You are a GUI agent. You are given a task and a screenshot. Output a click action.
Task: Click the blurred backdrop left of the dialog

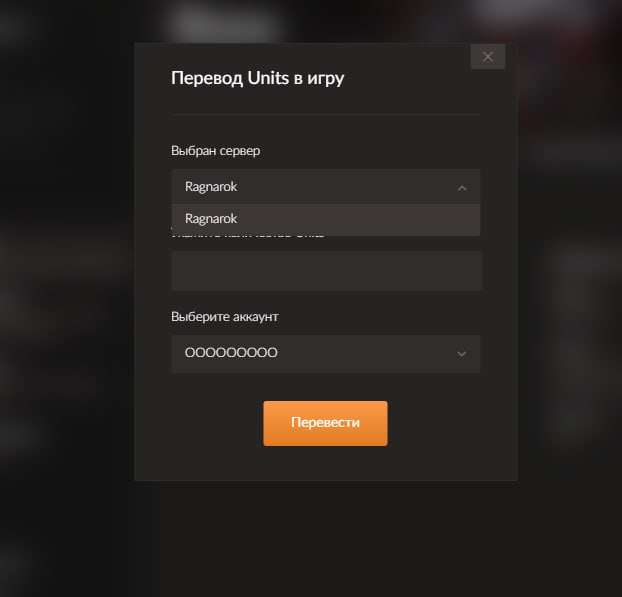point(67,278)
